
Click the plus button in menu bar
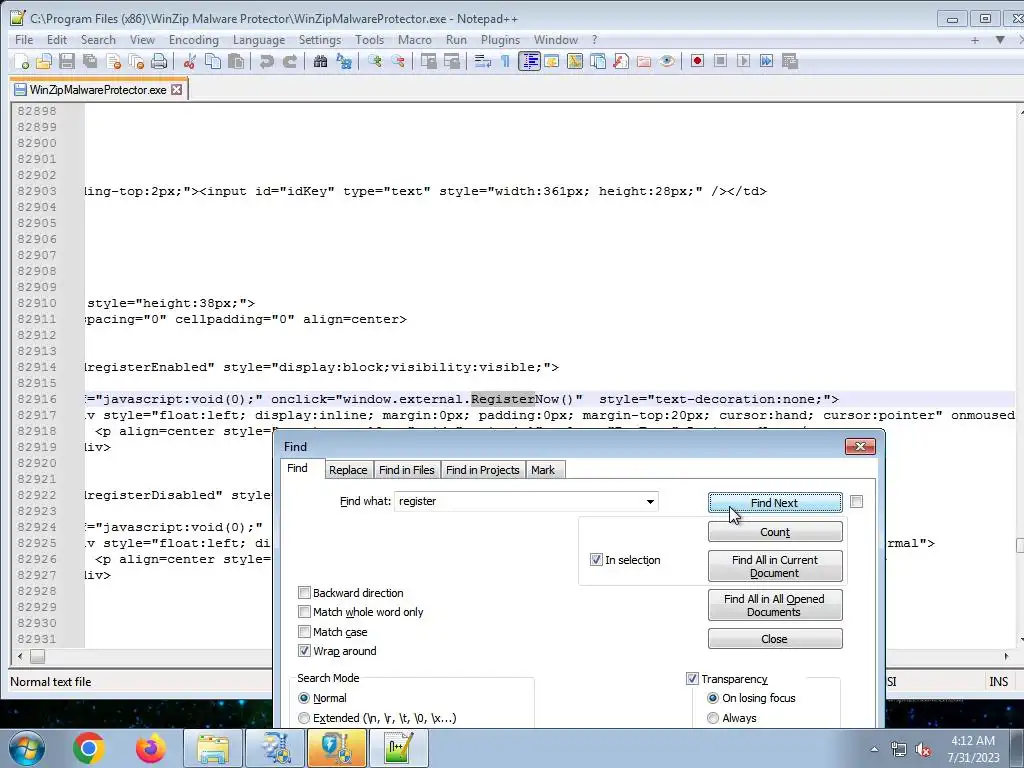[975, 40]
